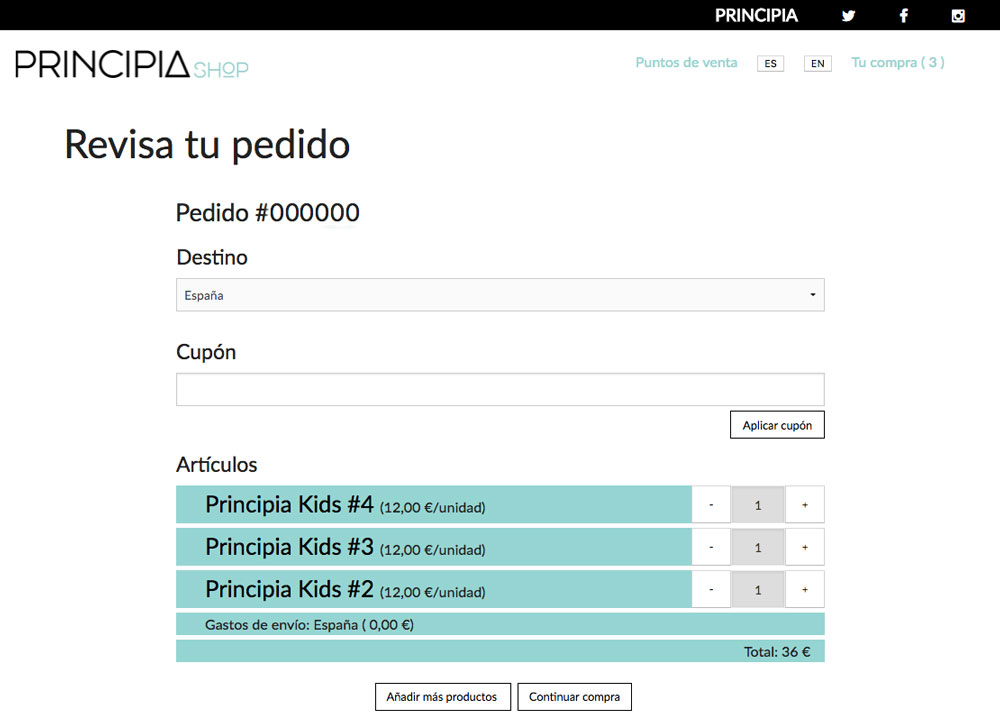Click the Principia Kids #2 item name
Viewport: 1000px width, 723px height.
[x=289, y=589]
